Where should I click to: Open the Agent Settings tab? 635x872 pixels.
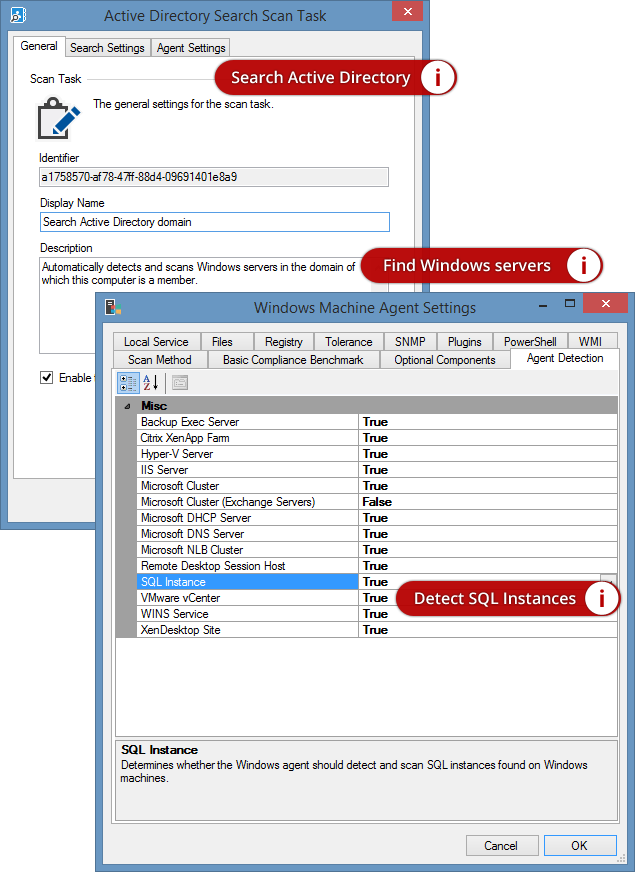coord(191,48)
